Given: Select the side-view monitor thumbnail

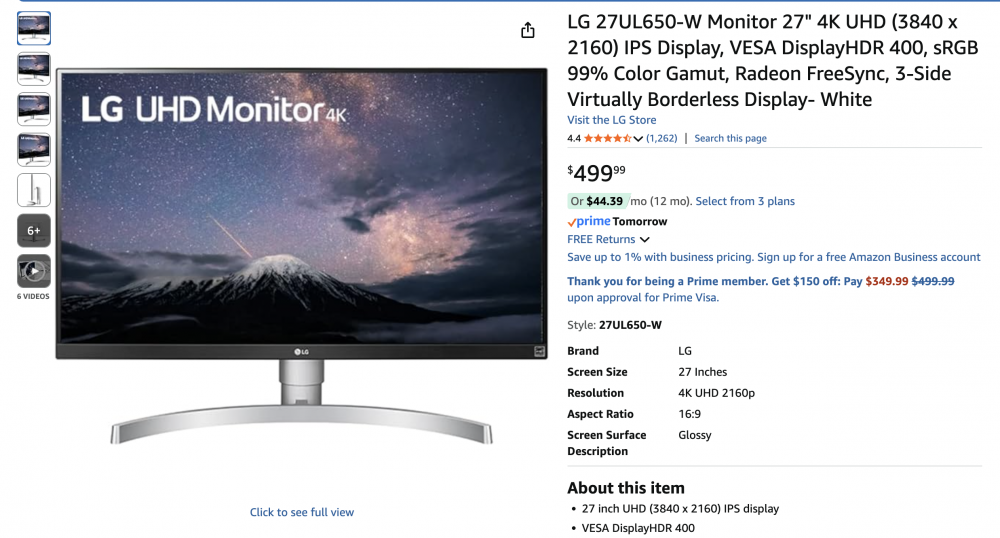Looking at the screenshot, I should 34,190.
